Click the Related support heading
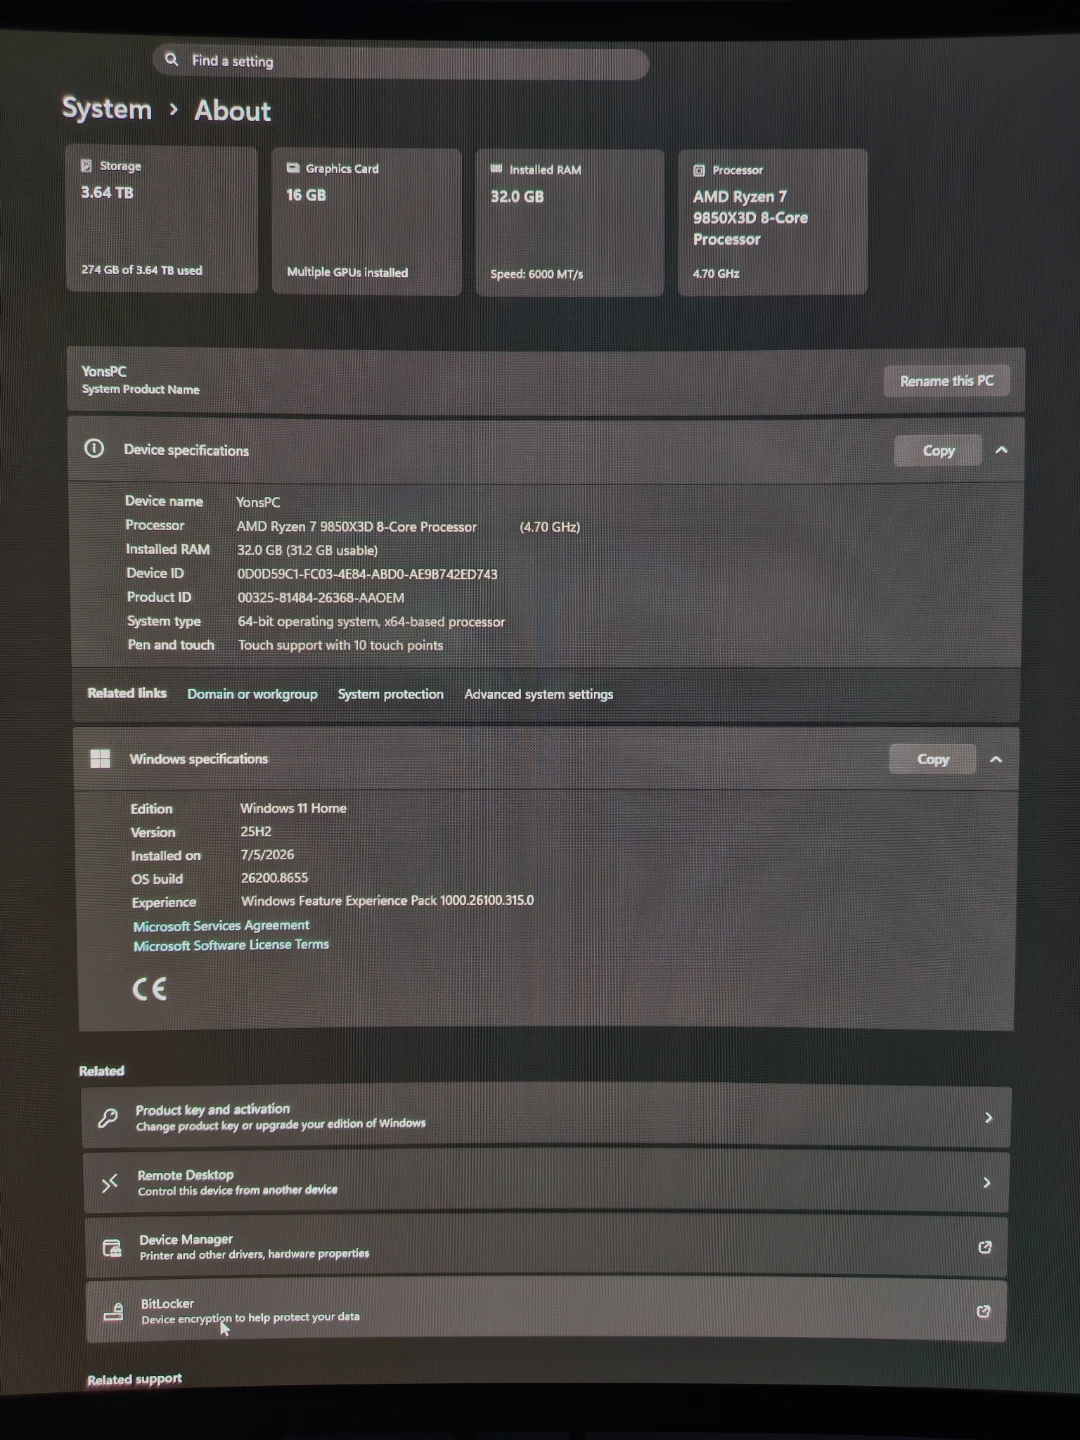 click(135, 1379)
